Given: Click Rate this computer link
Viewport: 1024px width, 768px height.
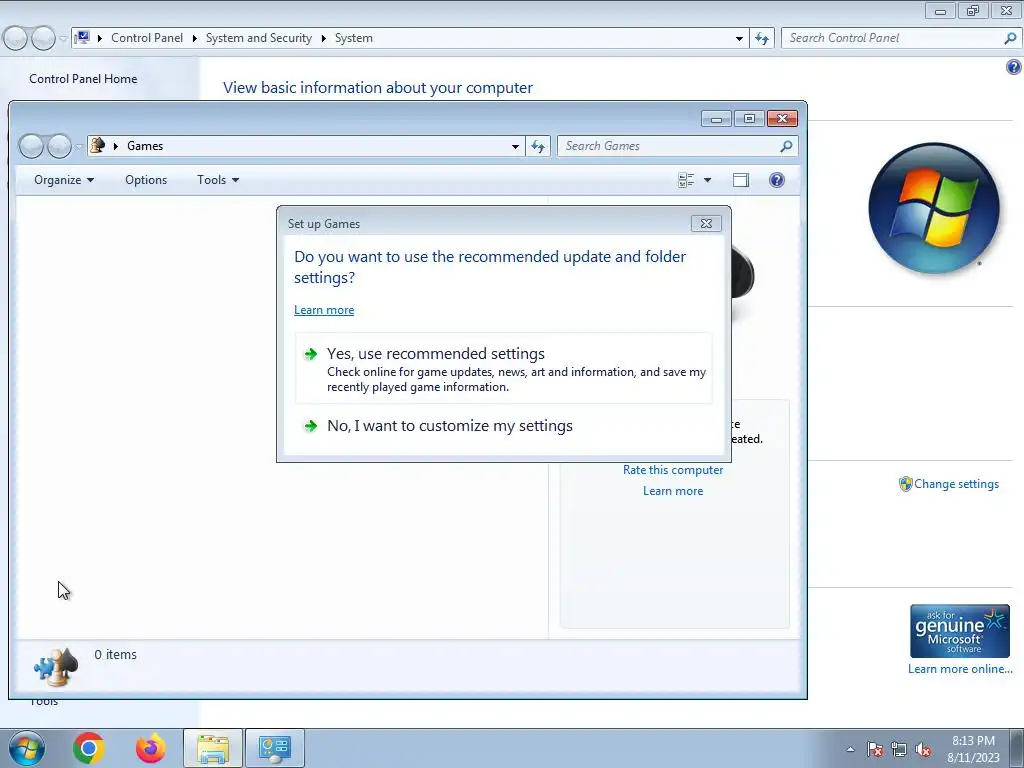Looking at the screenshot, I should [x=673, y=470].
